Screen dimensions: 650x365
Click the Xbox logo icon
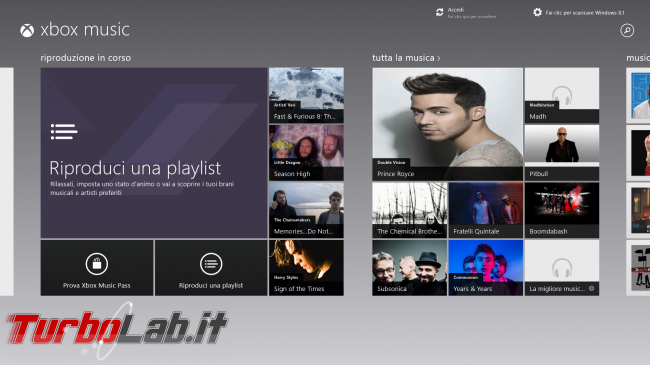(x=27, y=30)
